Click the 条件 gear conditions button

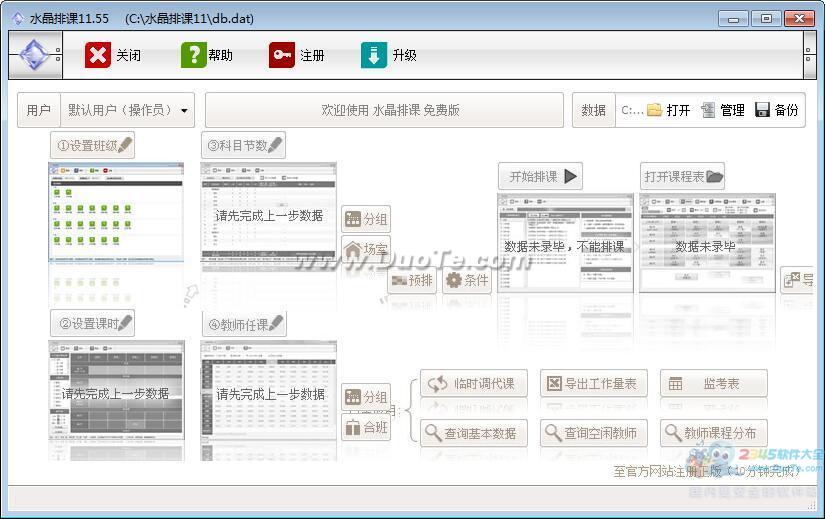467,280
